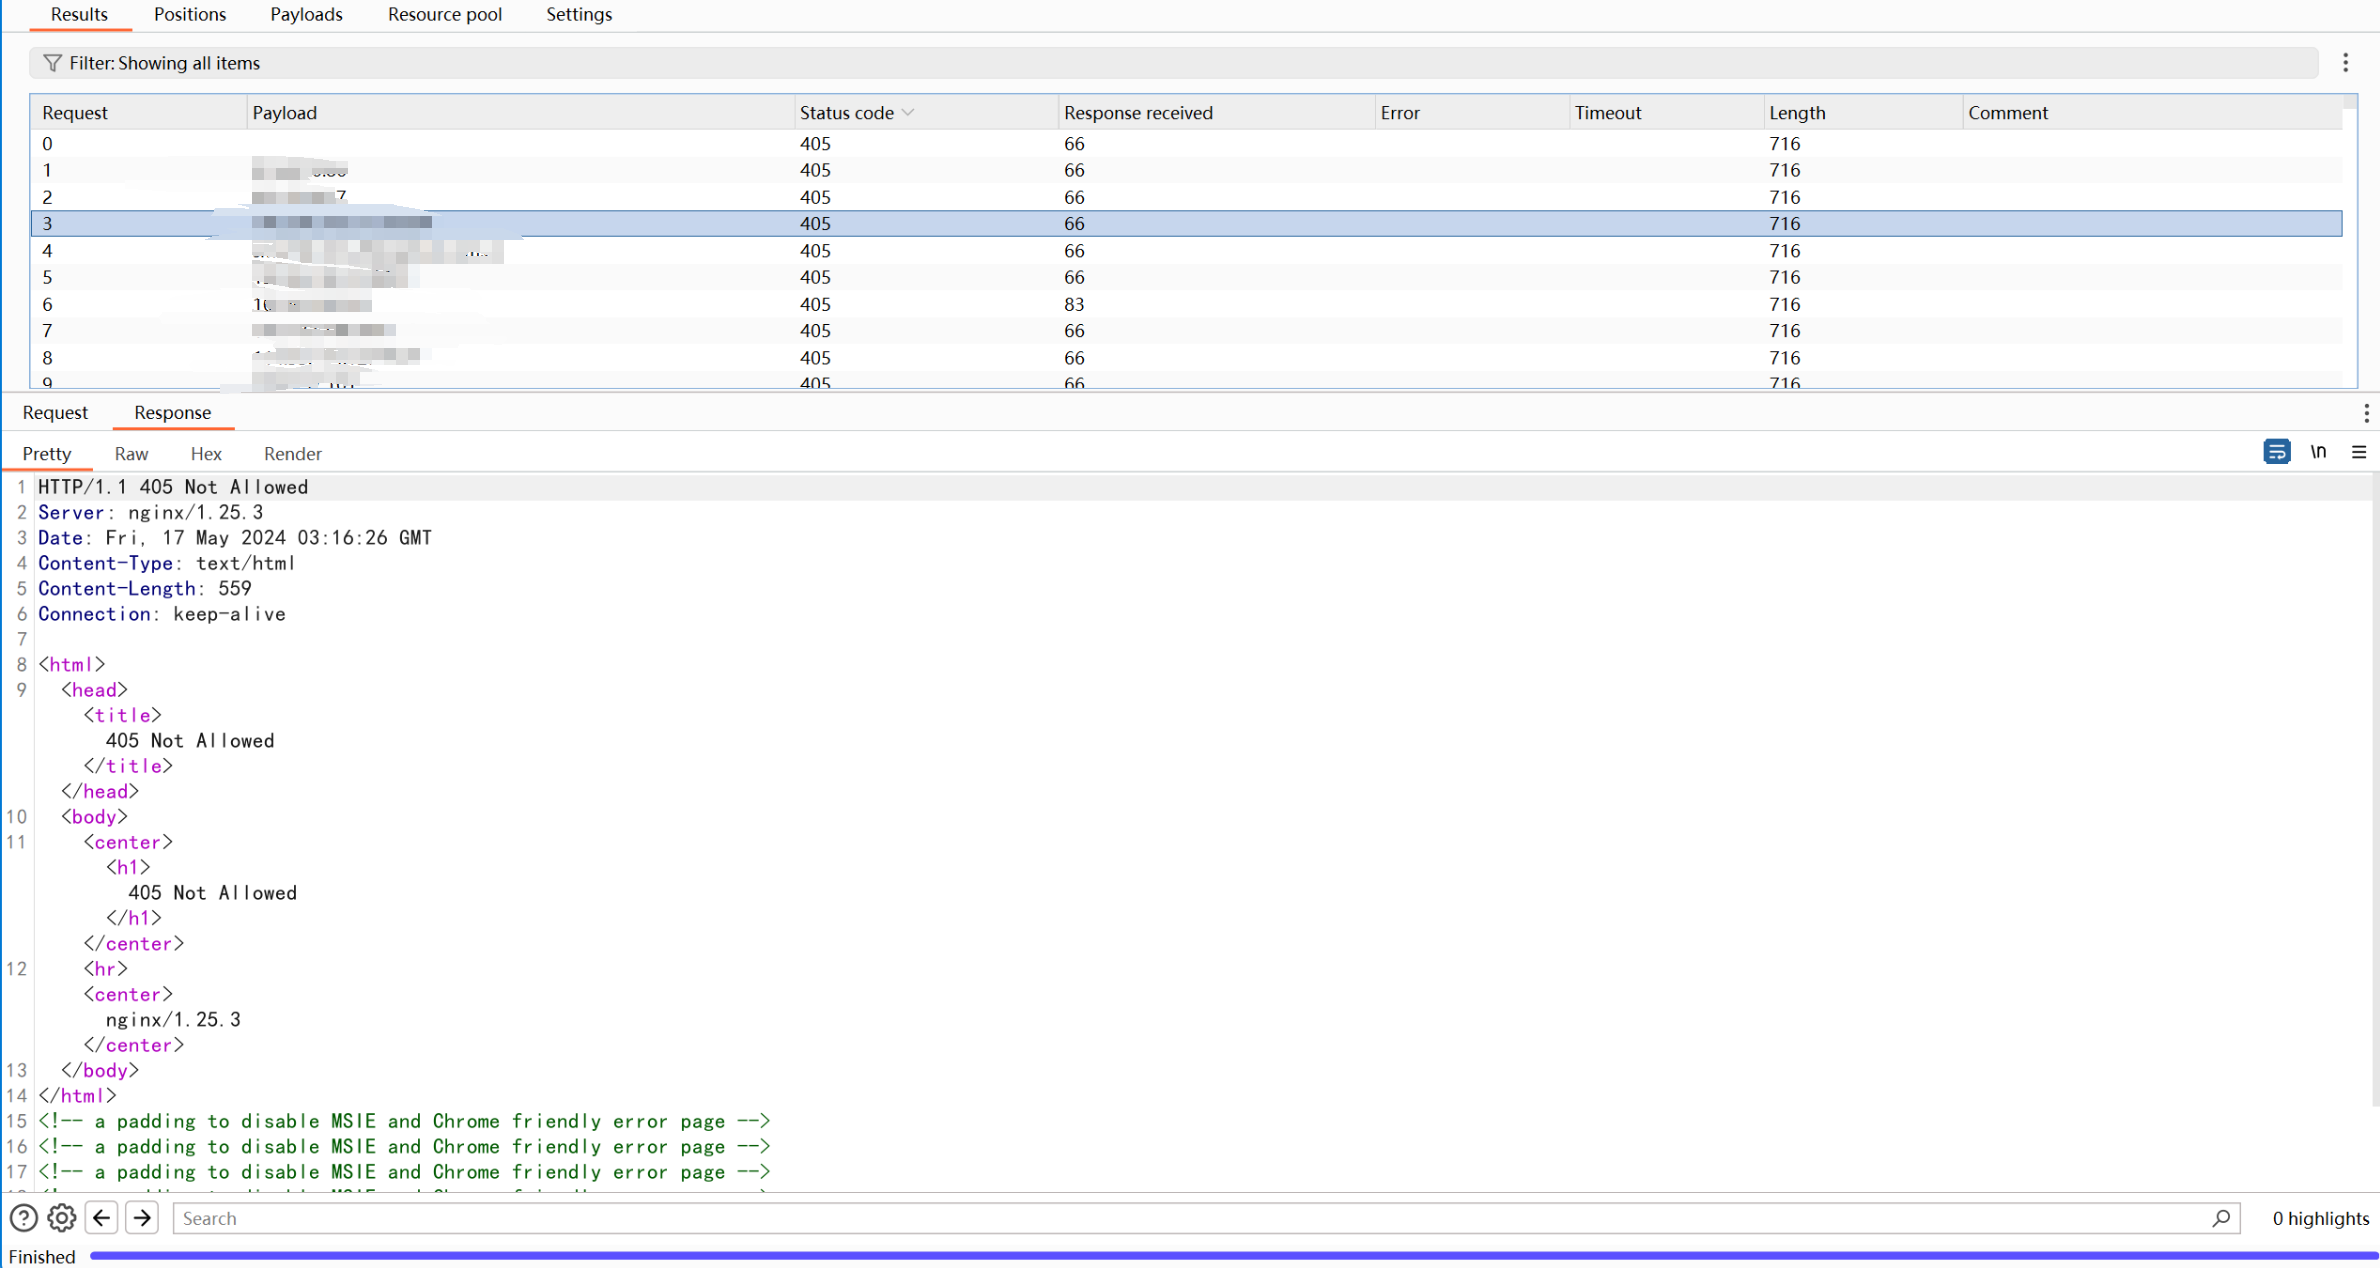
Task: Open the message viewer kebab menu
Action: click(2366, 413)
